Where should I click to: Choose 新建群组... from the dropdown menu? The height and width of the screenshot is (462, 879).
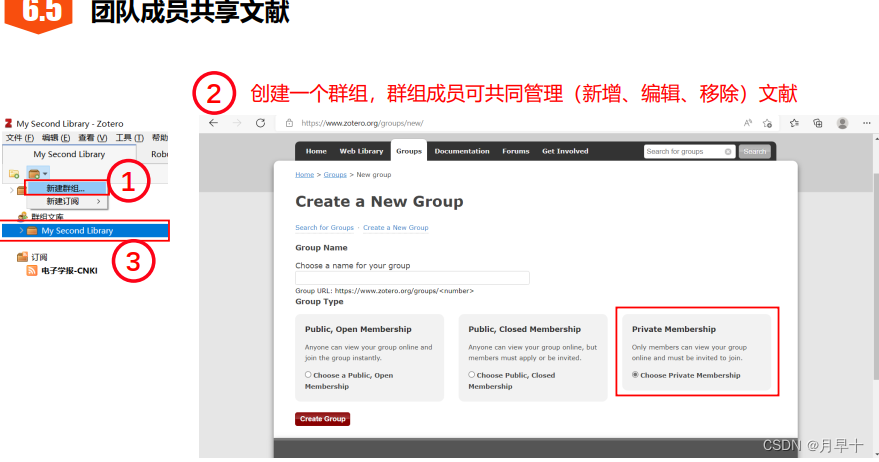(66, 188)
